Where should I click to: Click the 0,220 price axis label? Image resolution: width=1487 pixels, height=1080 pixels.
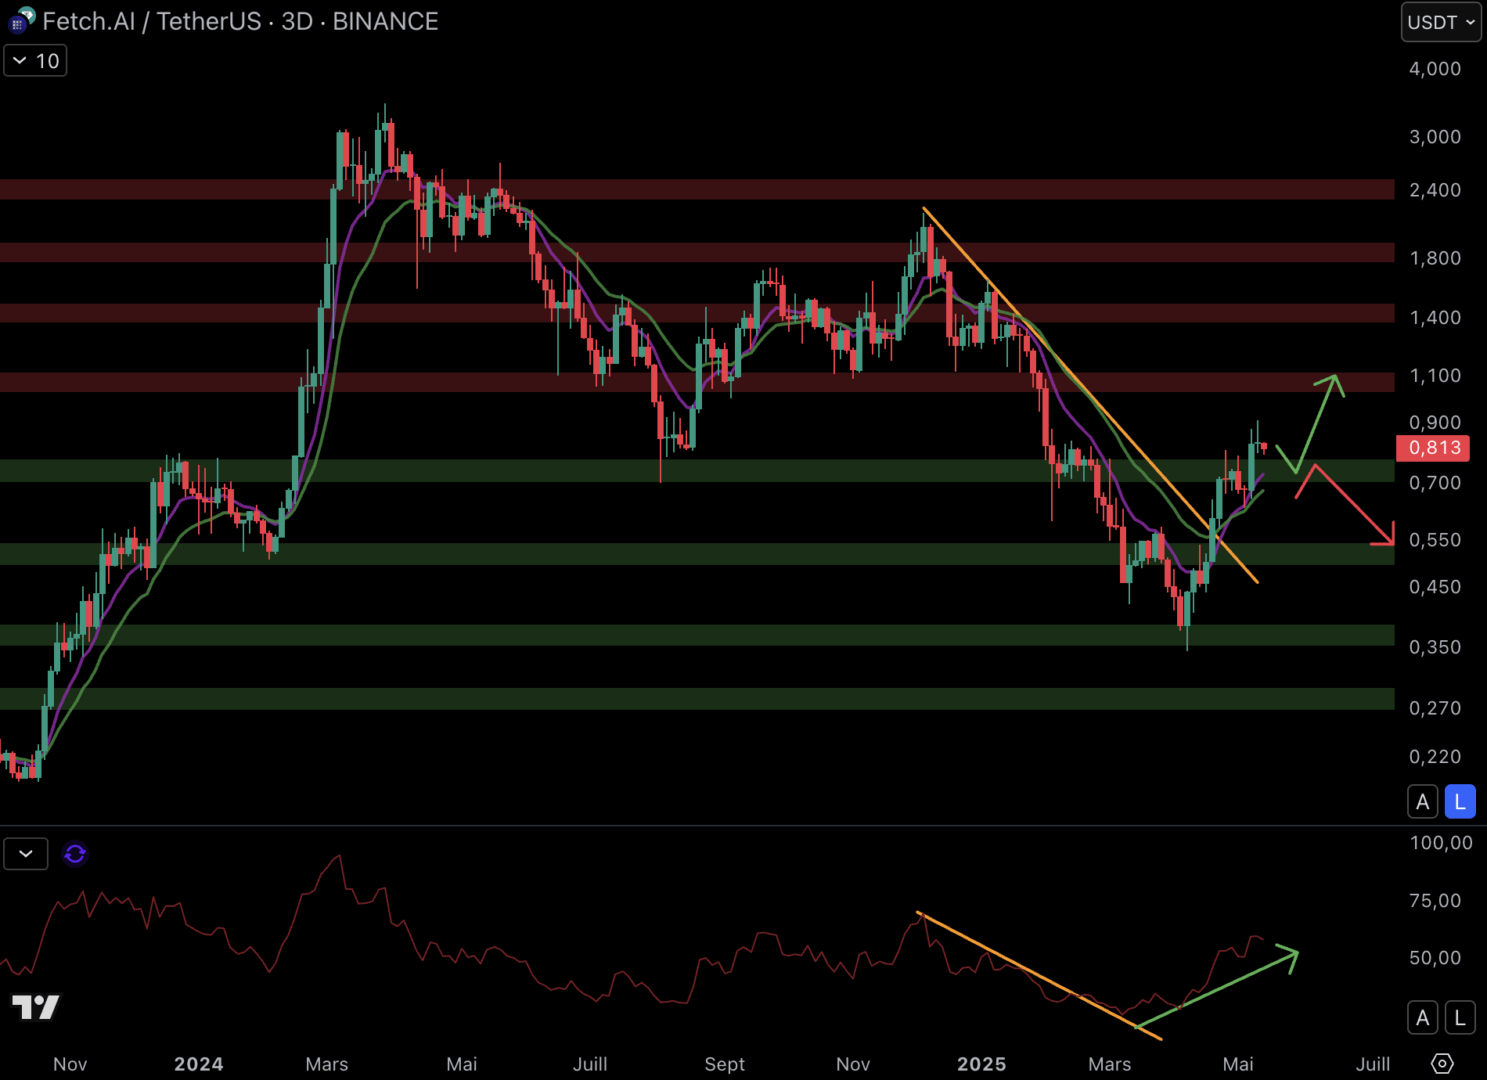(x=1435, y=757)
